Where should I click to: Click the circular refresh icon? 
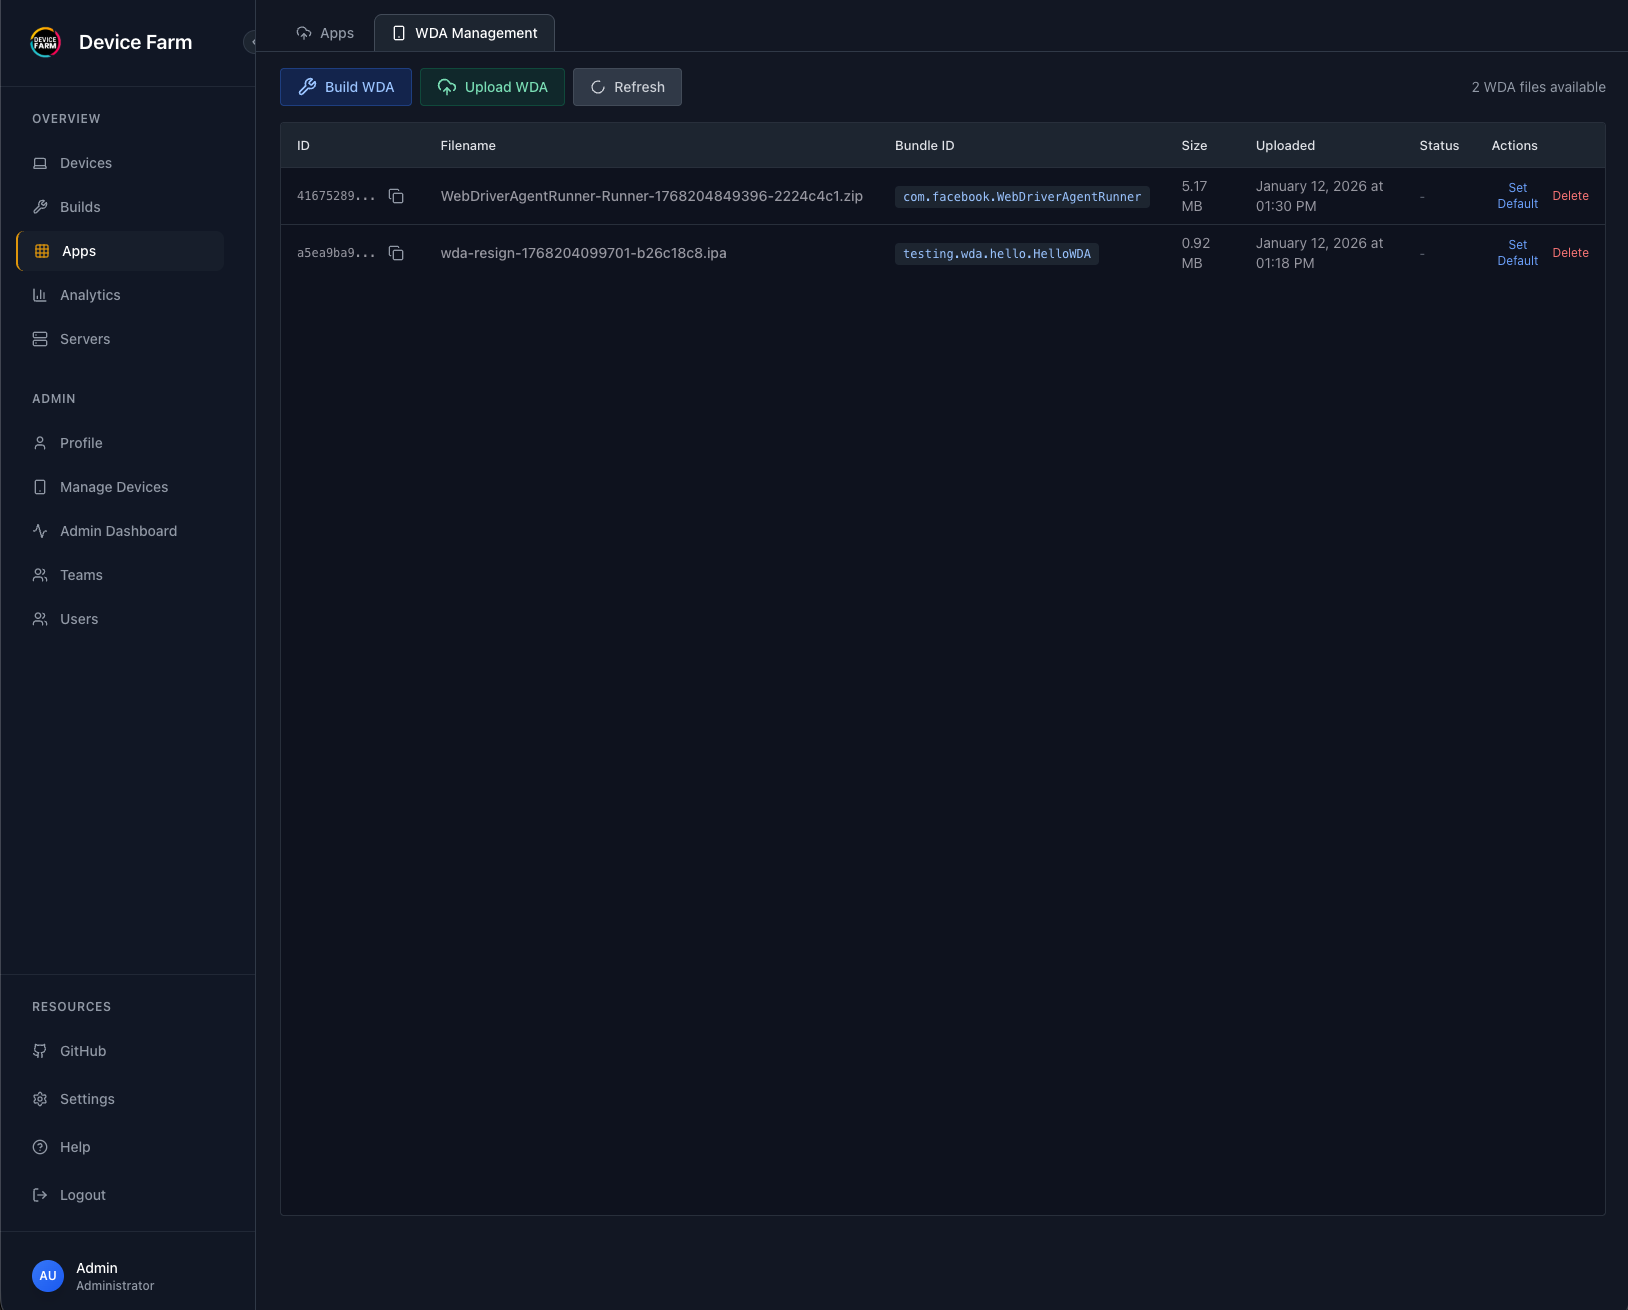598,87
